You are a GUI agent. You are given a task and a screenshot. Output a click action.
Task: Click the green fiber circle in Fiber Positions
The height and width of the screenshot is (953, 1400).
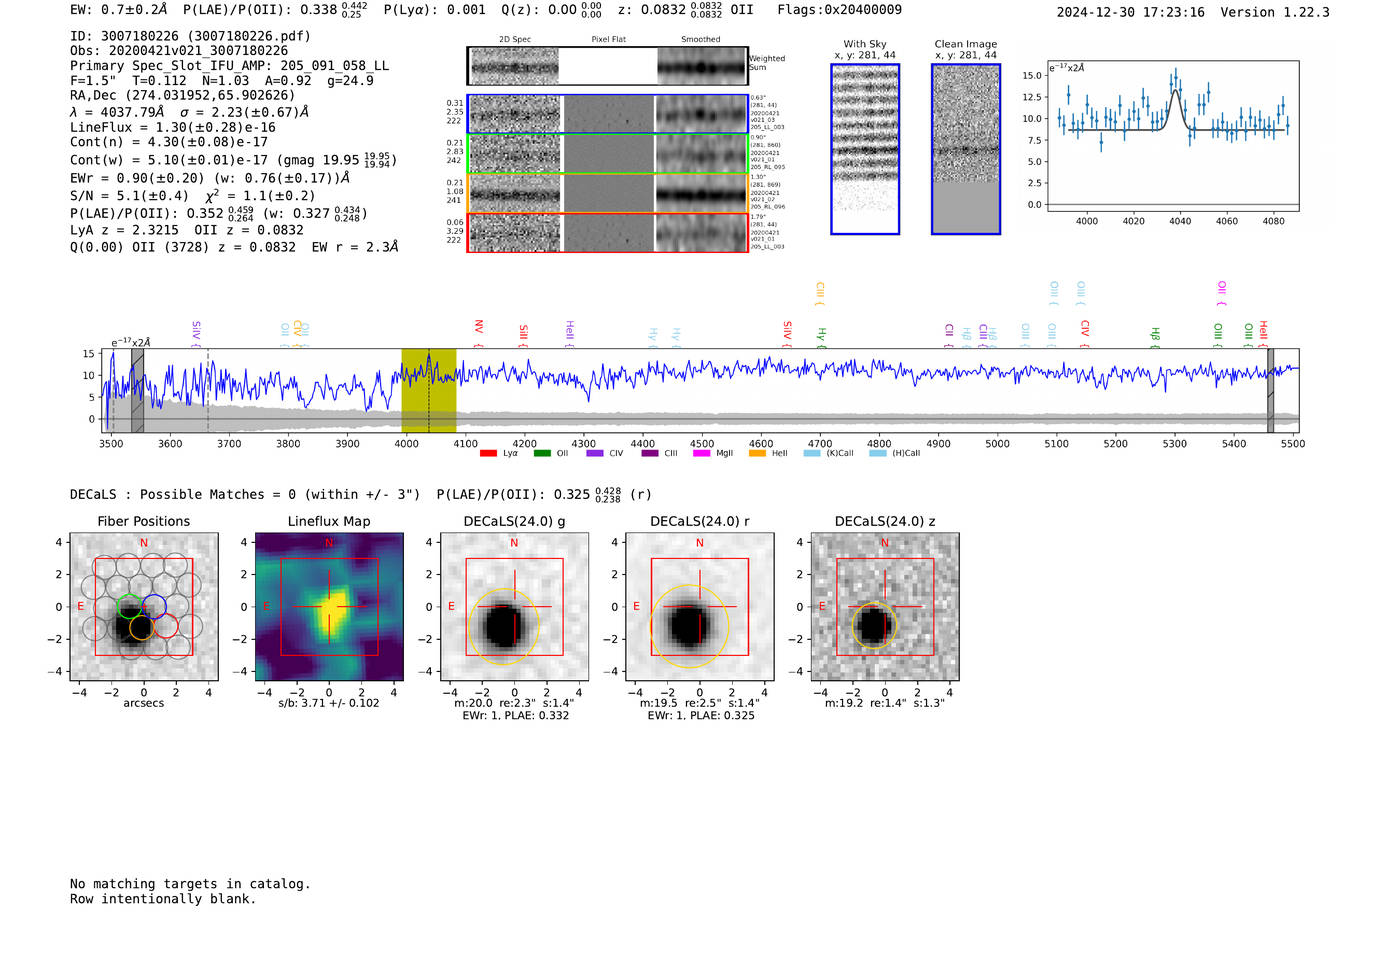(129, 606)
